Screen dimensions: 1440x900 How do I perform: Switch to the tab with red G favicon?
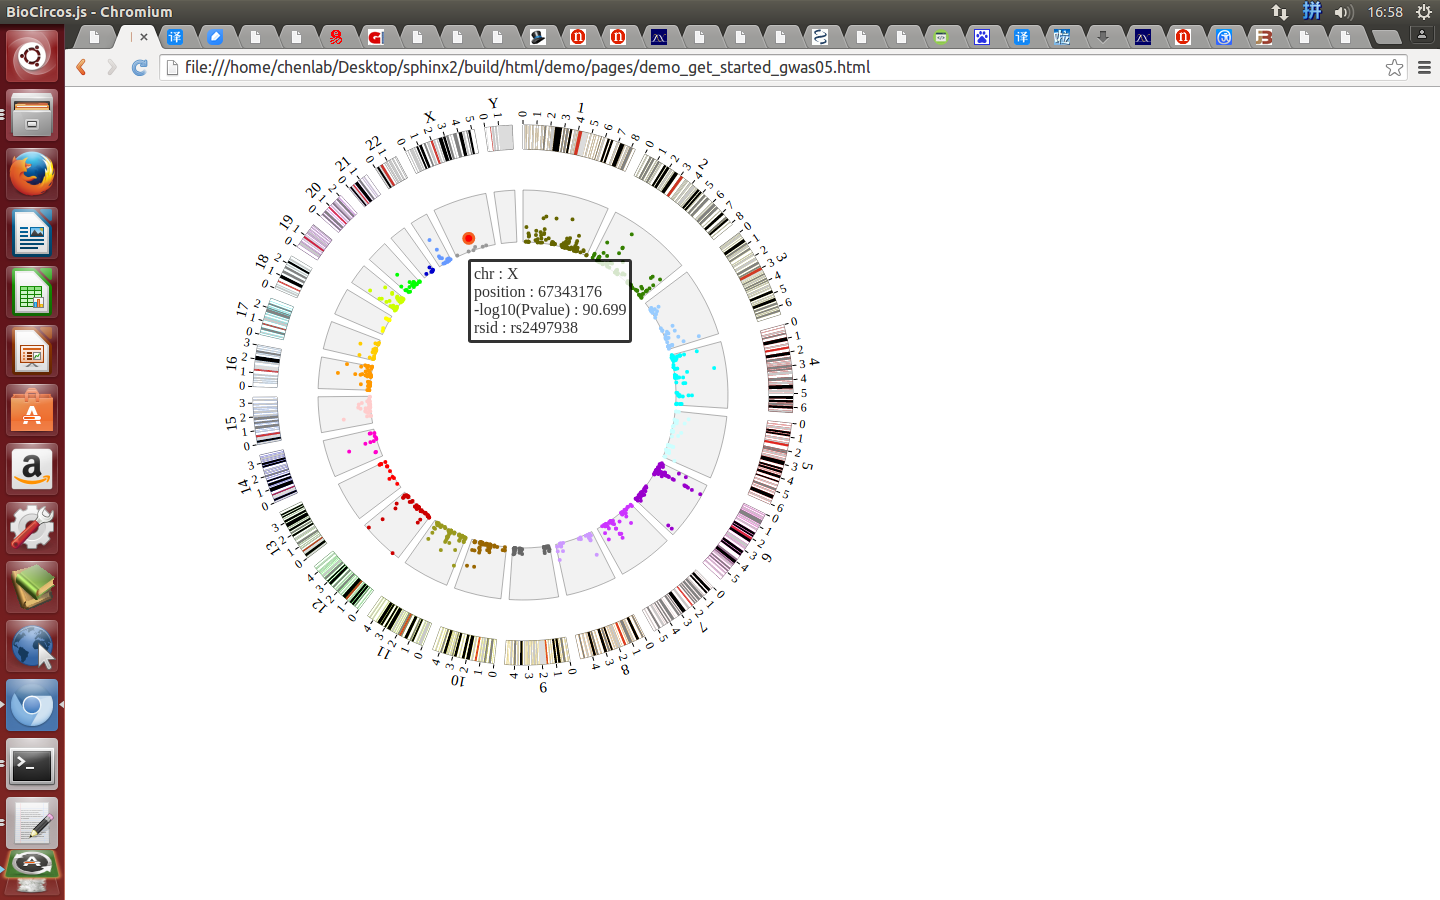(x=376, y=37)
